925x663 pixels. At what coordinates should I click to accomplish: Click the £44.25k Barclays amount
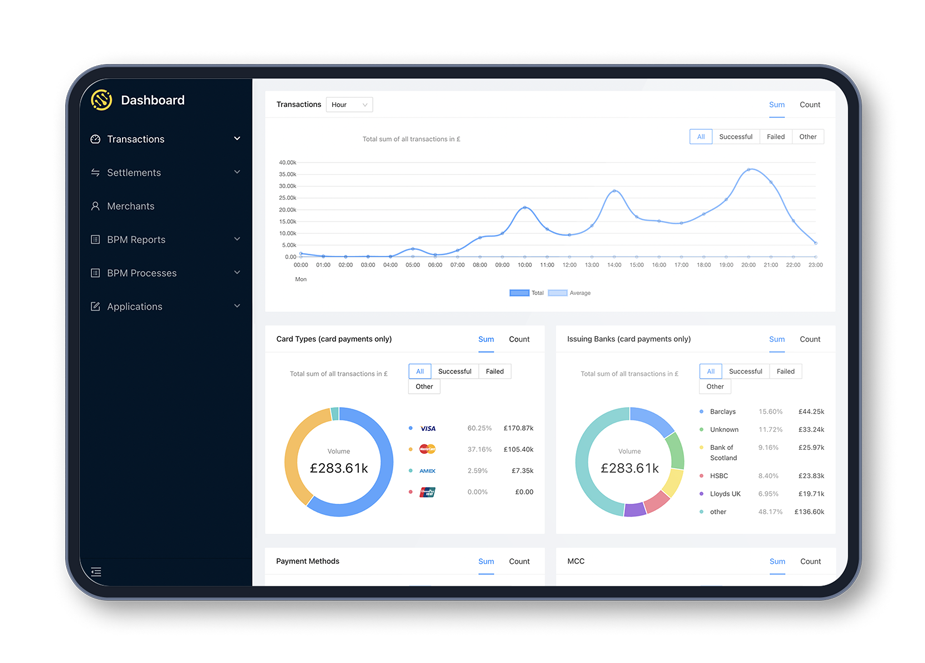click(x=811, y=412)
